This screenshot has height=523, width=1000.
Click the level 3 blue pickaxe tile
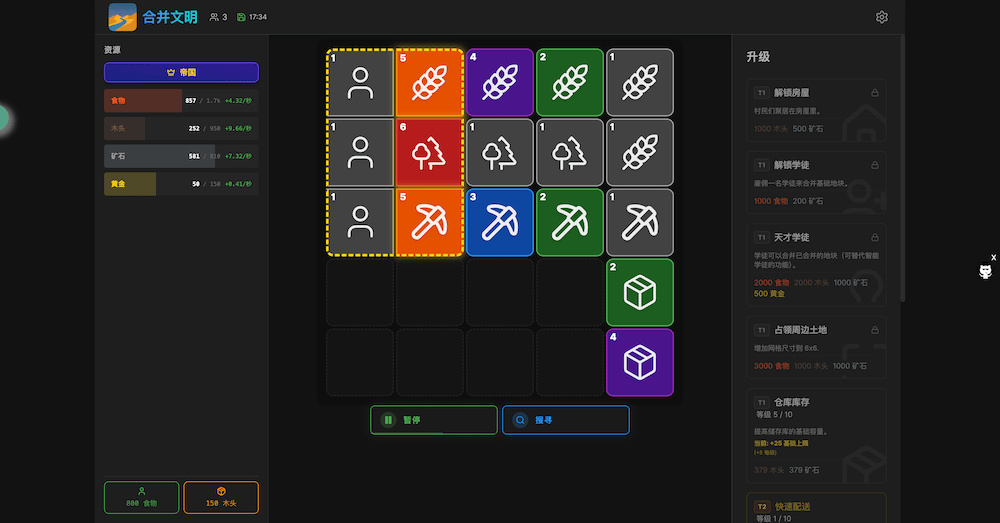500,223
